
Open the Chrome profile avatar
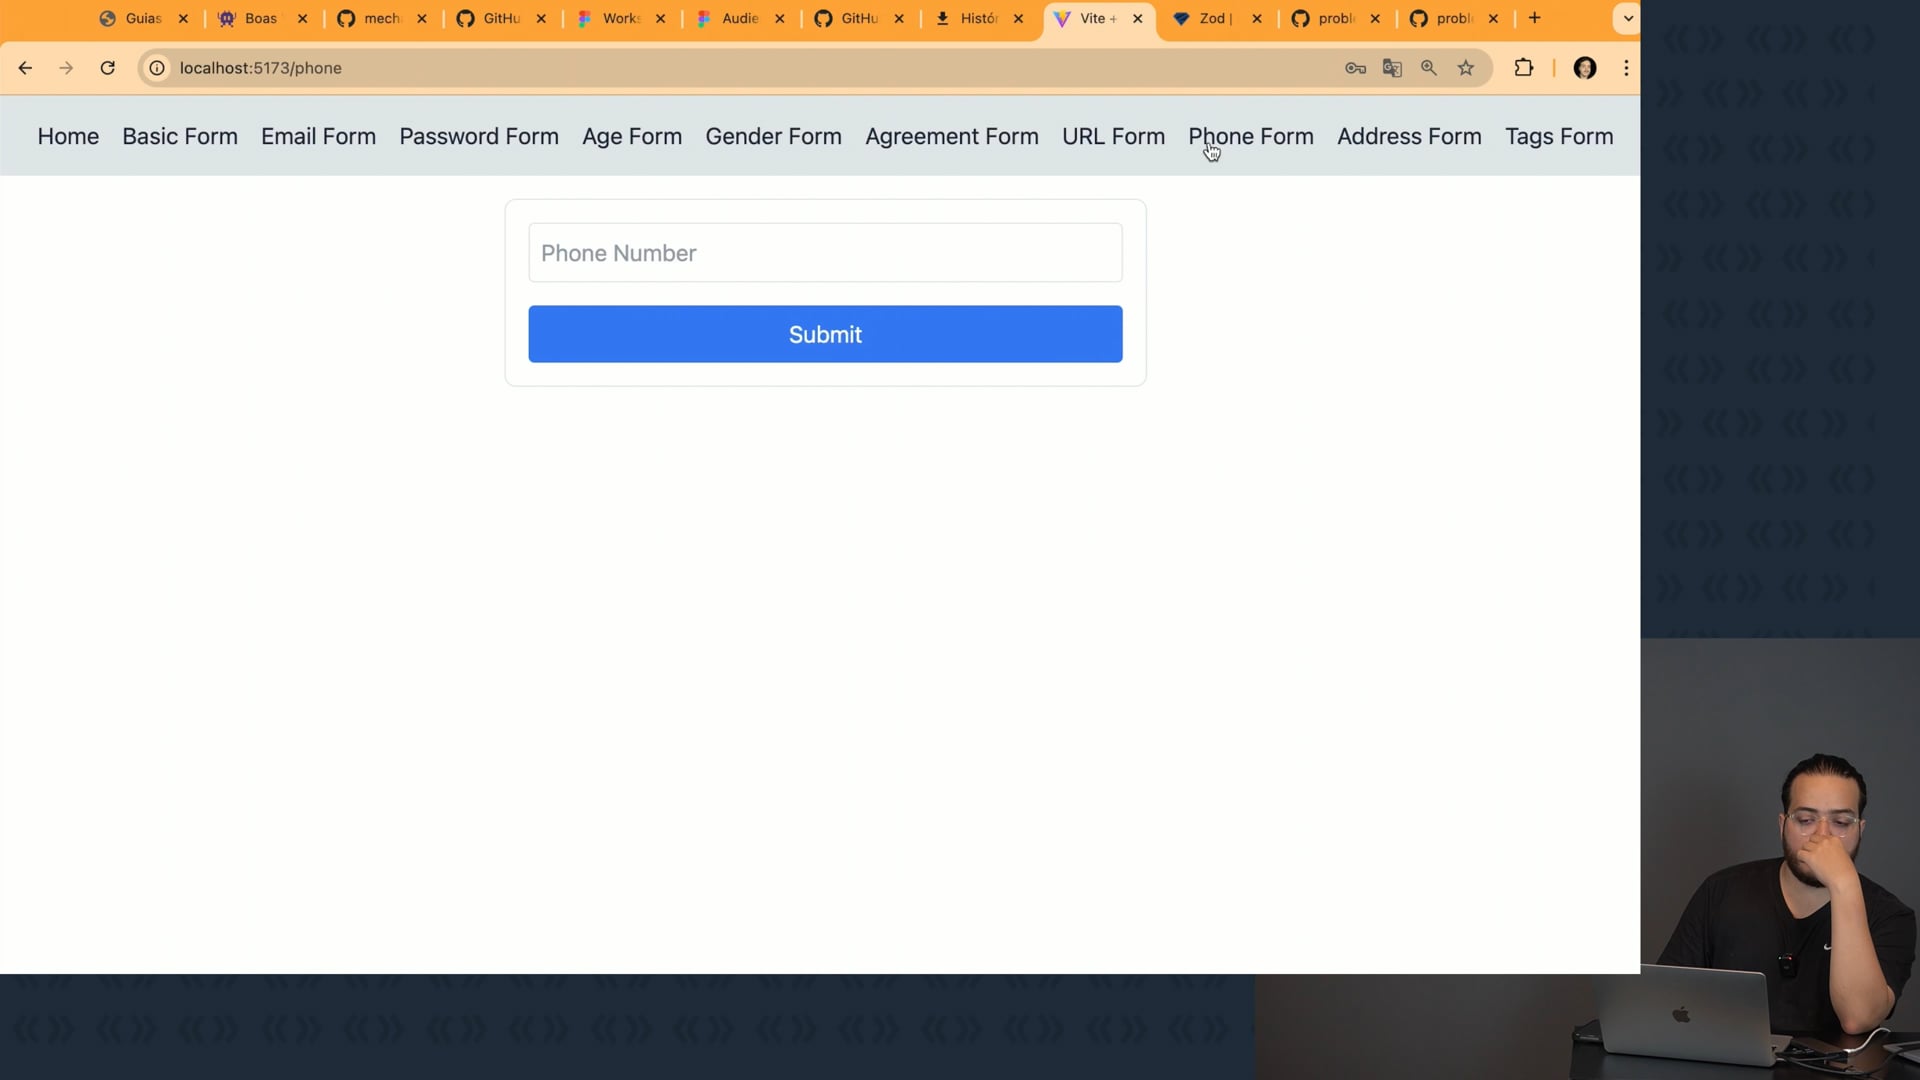click(1585, 68)
